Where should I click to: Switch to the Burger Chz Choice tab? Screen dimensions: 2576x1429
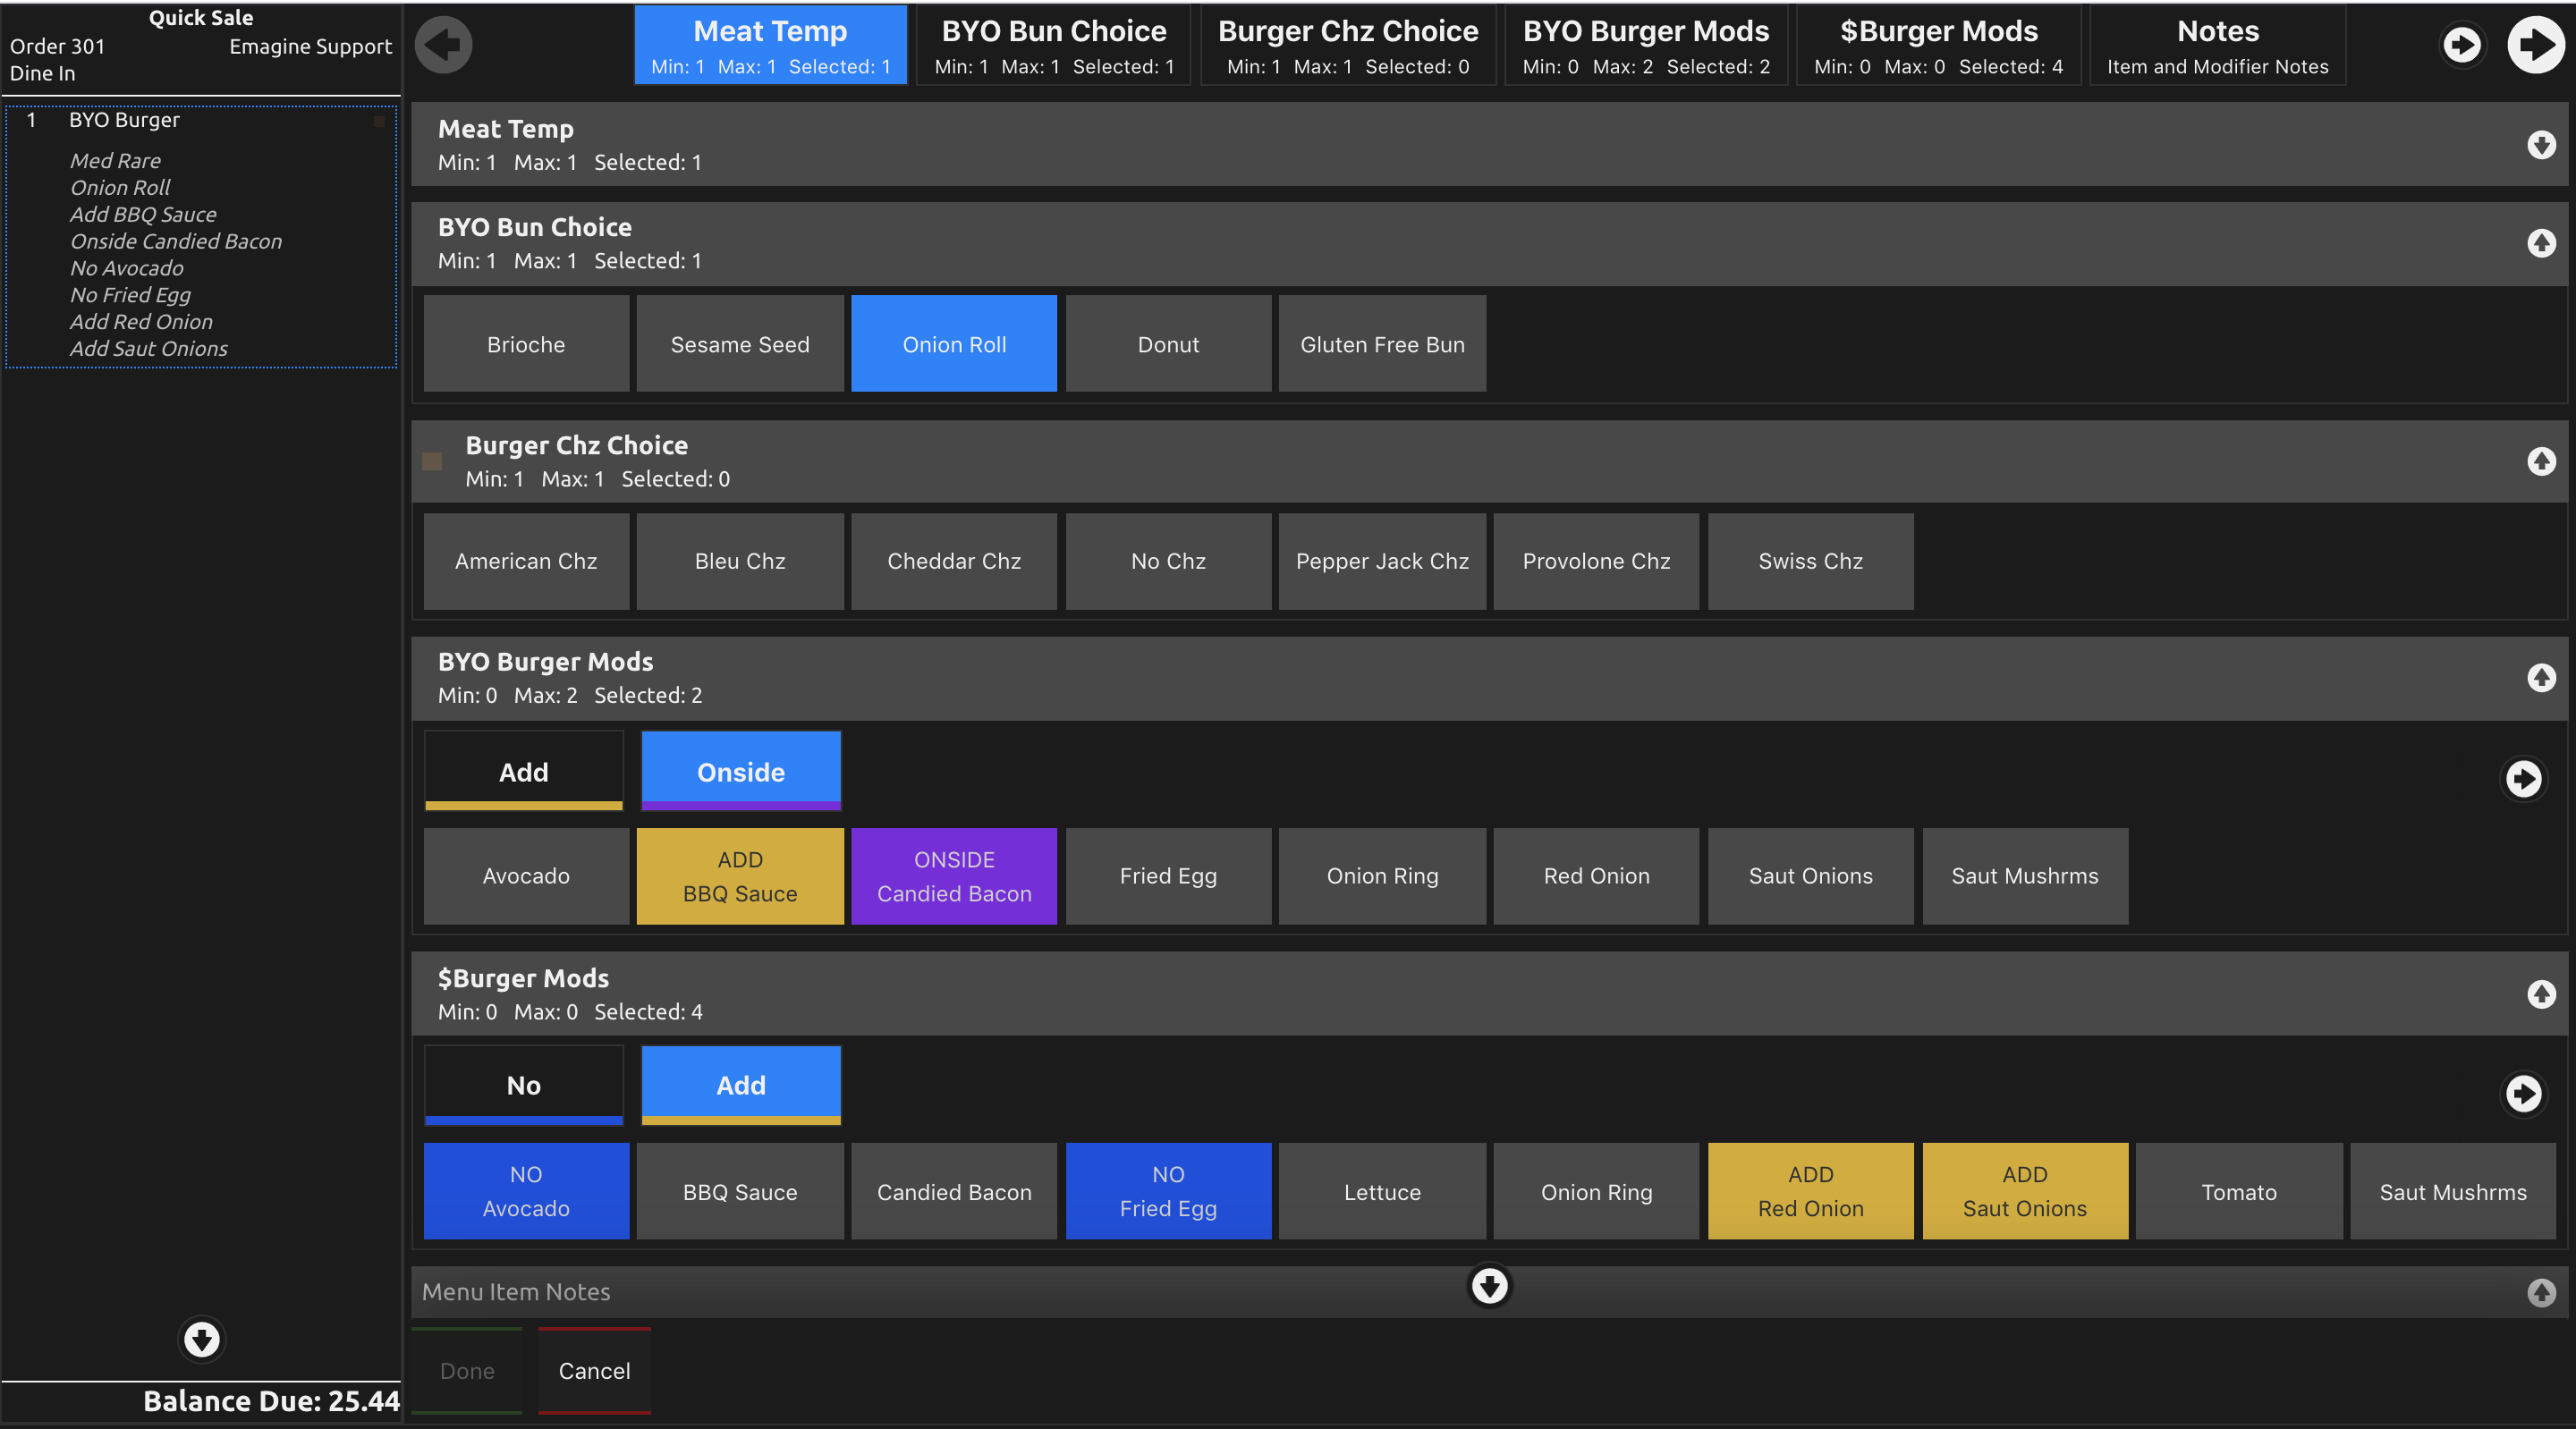click(x=1347, y=45)
